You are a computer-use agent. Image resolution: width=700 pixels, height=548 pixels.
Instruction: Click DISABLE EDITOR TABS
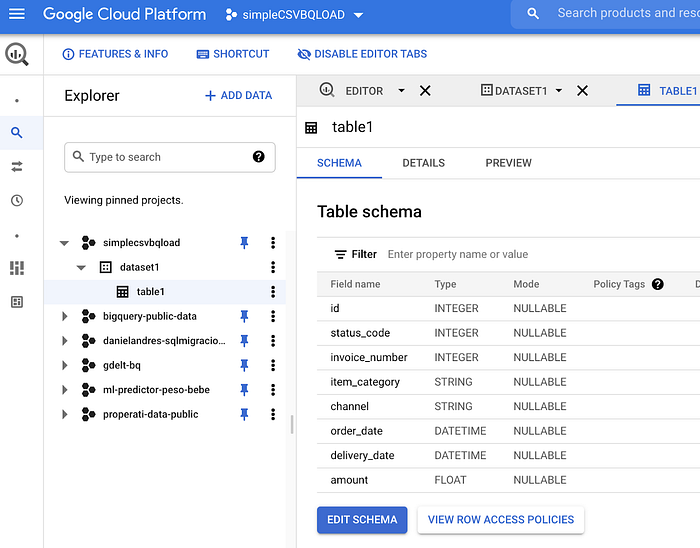(362, 54)
